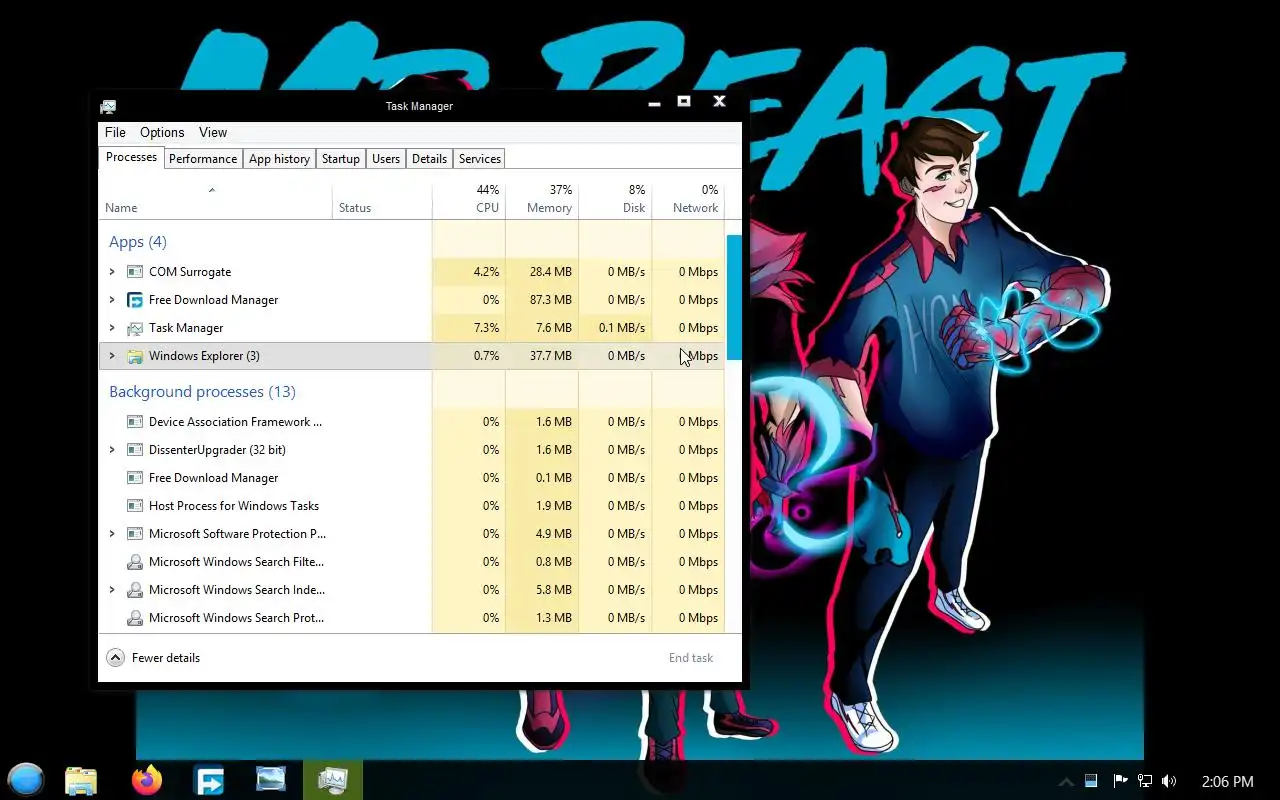Image resolution: width=1280 pixels, height=800 pixels.
Task: Expand Windows Explorer (3) group
Action: (112, 356)
